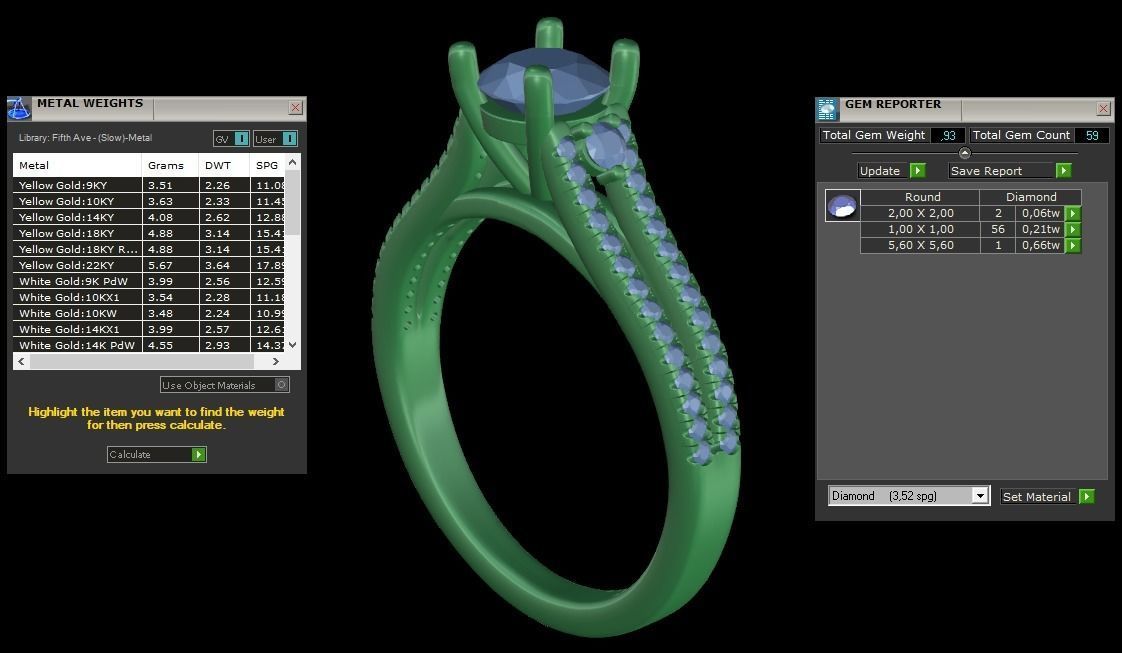Click the Total Gem Count value field
1122x653 pixels.
coord(1092,135)
